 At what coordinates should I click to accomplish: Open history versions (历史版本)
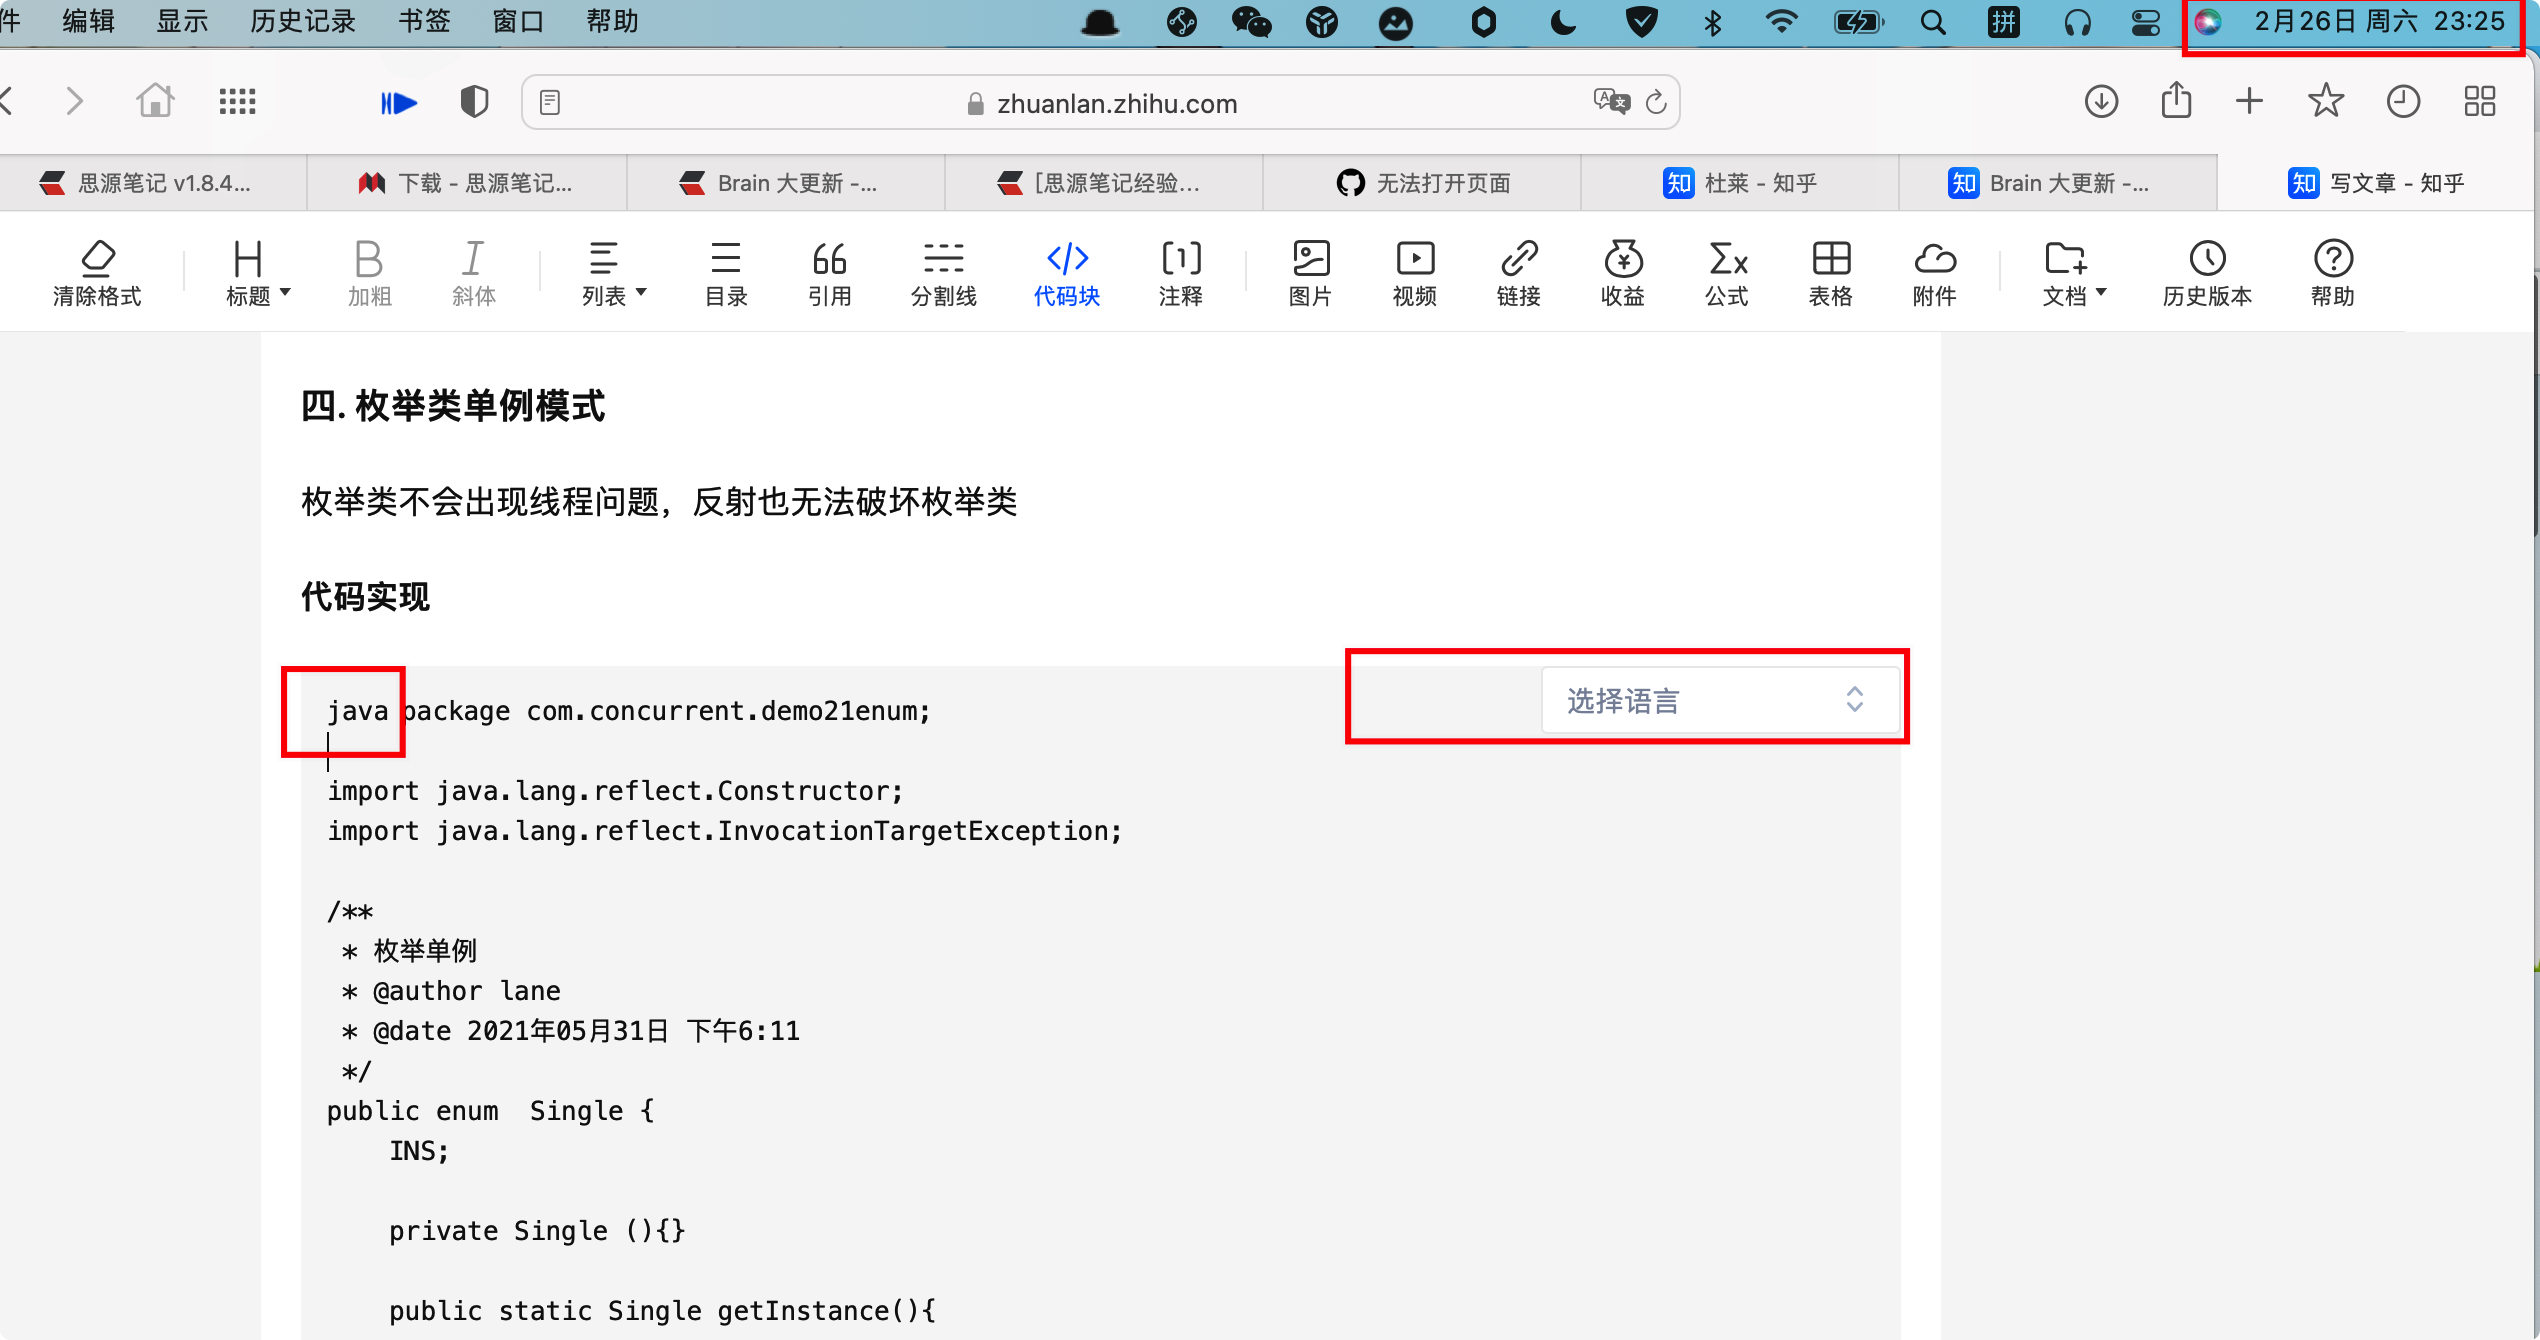tap(2207, 272)
